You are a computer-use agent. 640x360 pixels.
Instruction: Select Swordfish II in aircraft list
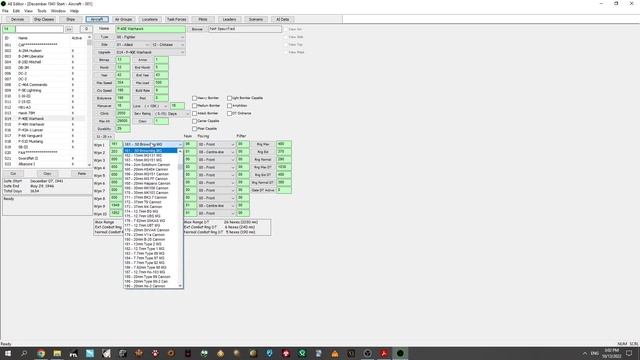click(x=28, y=159)
